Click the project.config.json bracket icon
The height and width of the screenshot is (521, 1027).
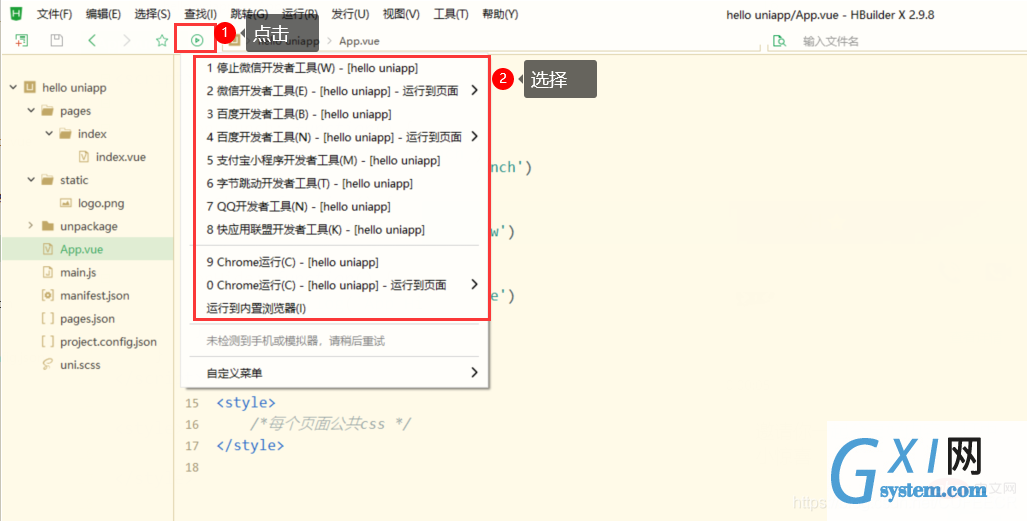[x=47, y=341]
